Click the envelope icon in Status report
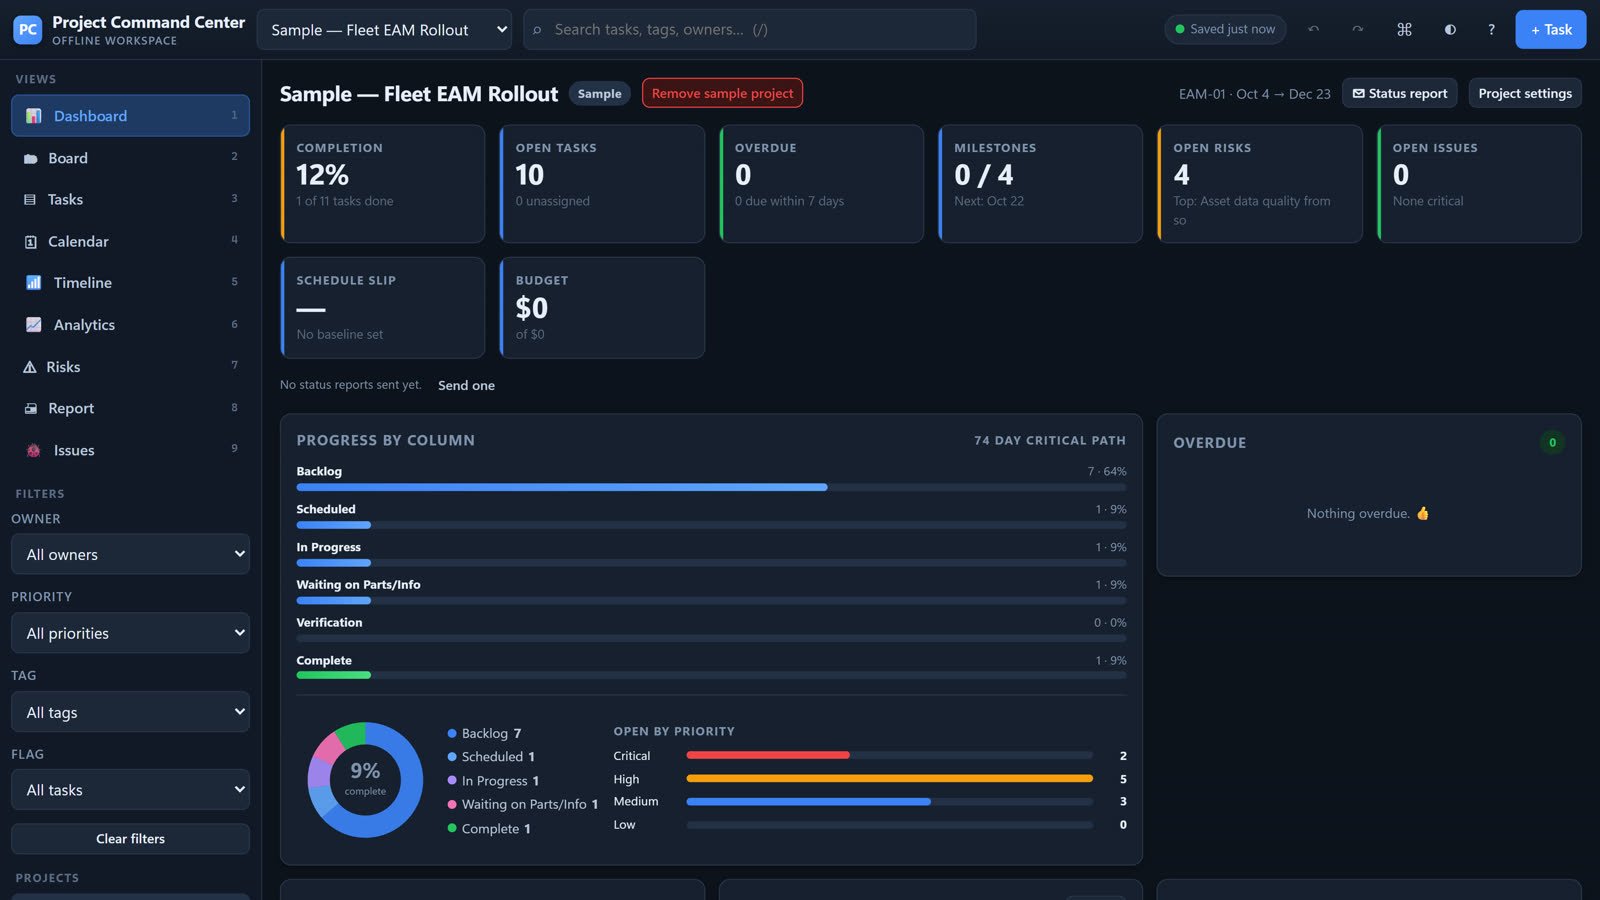Image resolution: width=1600 pixels, height=900 pixels. pos(1358,93)
